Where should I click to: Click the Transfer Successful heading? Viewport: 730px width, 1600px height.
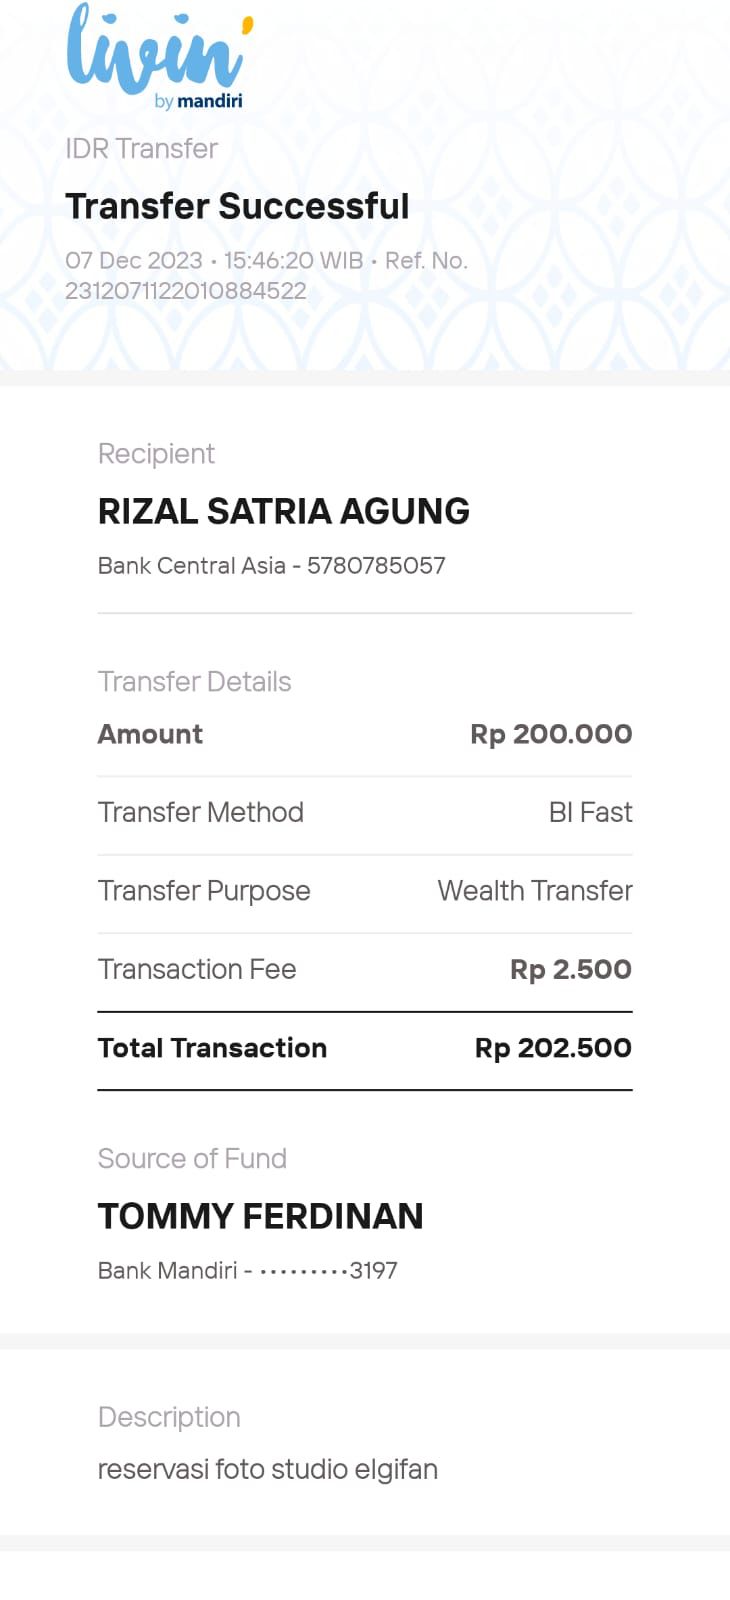(237, 206)
